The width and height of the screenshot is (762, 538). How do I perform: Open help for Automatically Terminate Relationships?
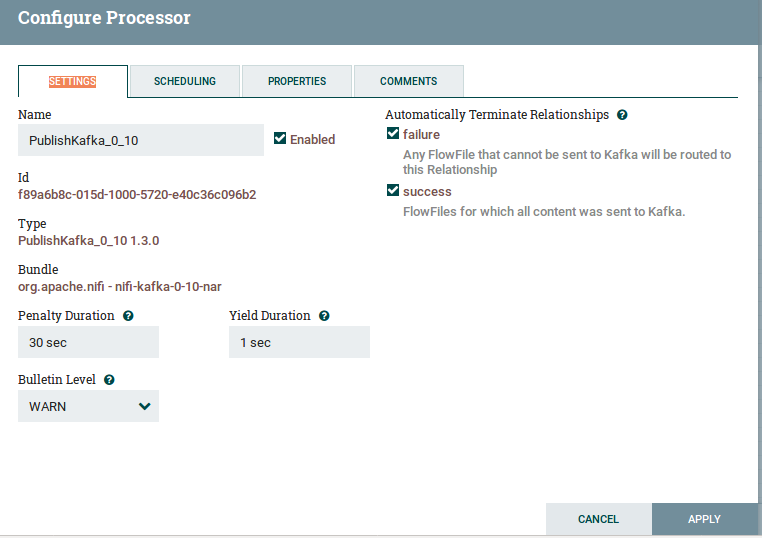[x=622, y=115]
